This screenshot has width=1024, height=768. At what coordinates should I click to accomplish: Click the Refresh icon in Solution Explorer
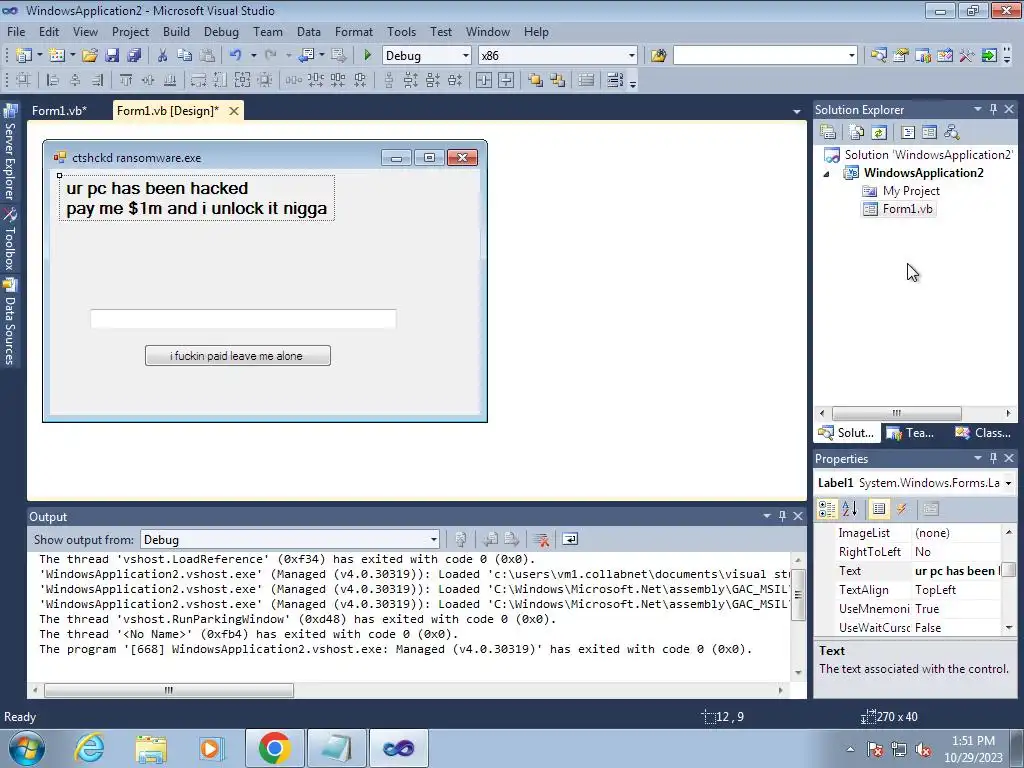point(879,133)
